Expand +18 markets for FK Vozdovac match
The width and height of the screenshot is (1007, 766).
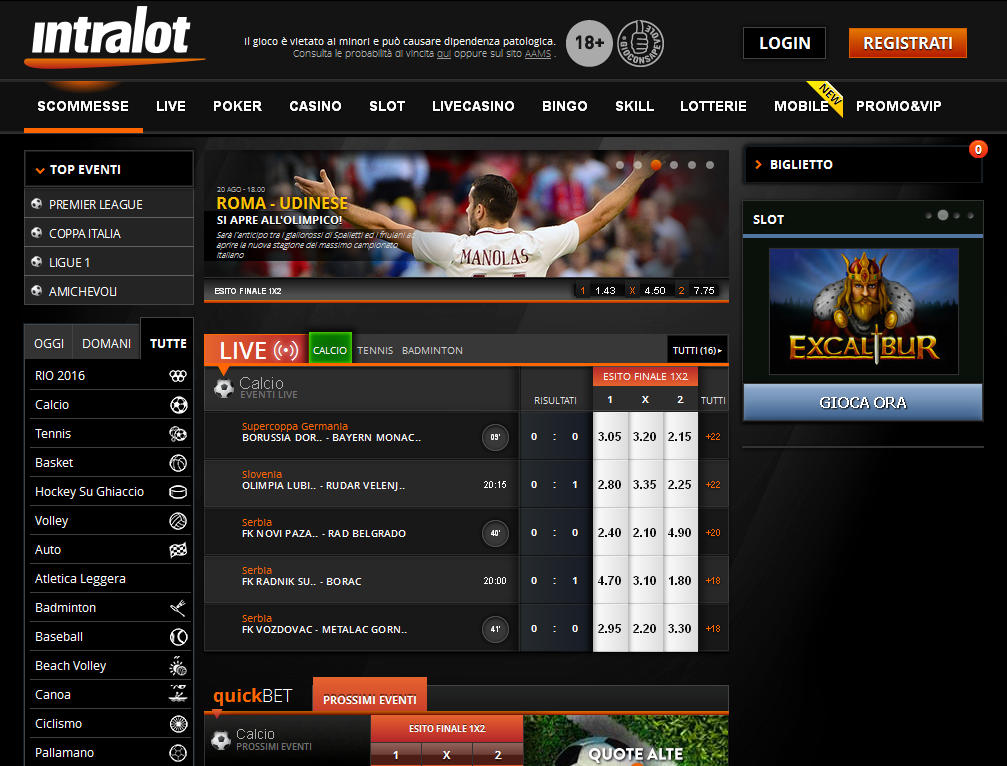coord(713,629)
